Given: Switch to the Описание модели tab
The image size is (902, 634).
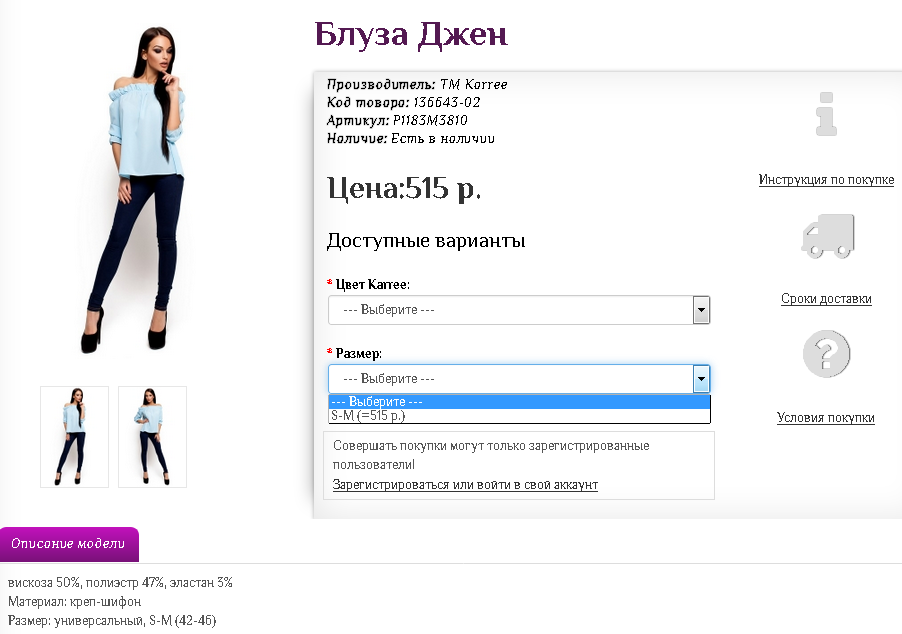Looking at the screenshot, I should pyautogui.click(x=69, y=544).
